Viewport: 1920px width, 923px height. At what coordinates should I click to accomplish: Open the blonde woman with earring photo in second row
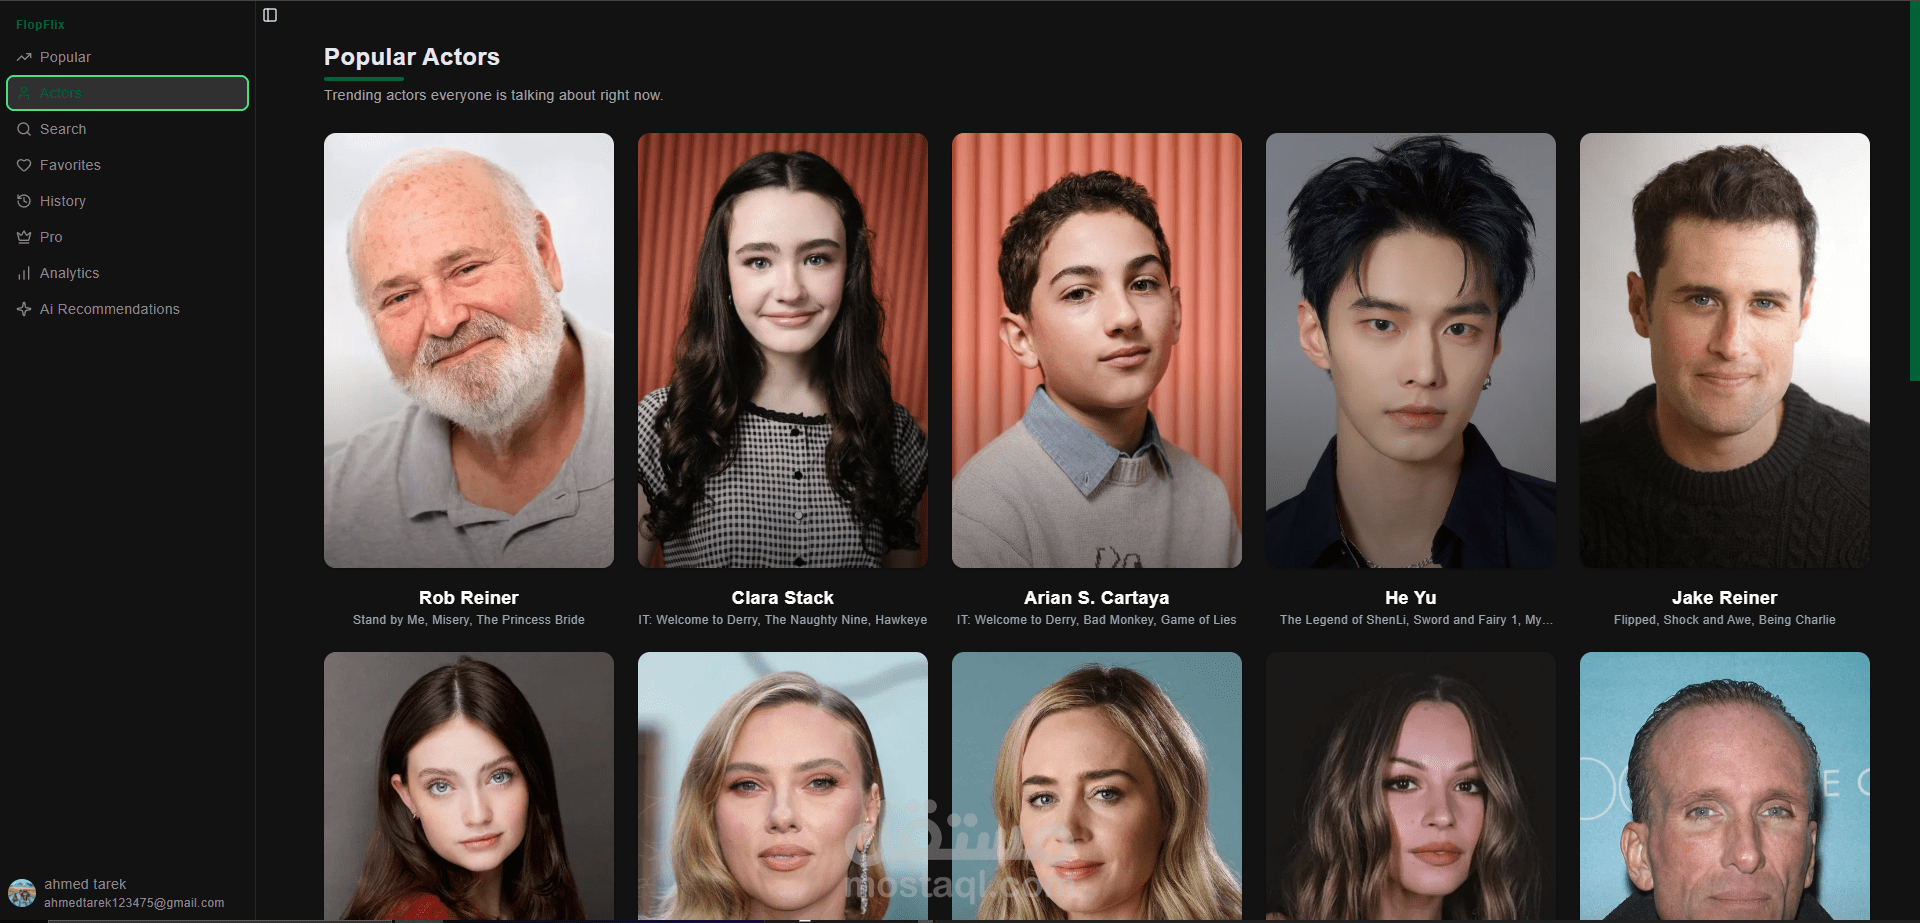coord(783,786)
